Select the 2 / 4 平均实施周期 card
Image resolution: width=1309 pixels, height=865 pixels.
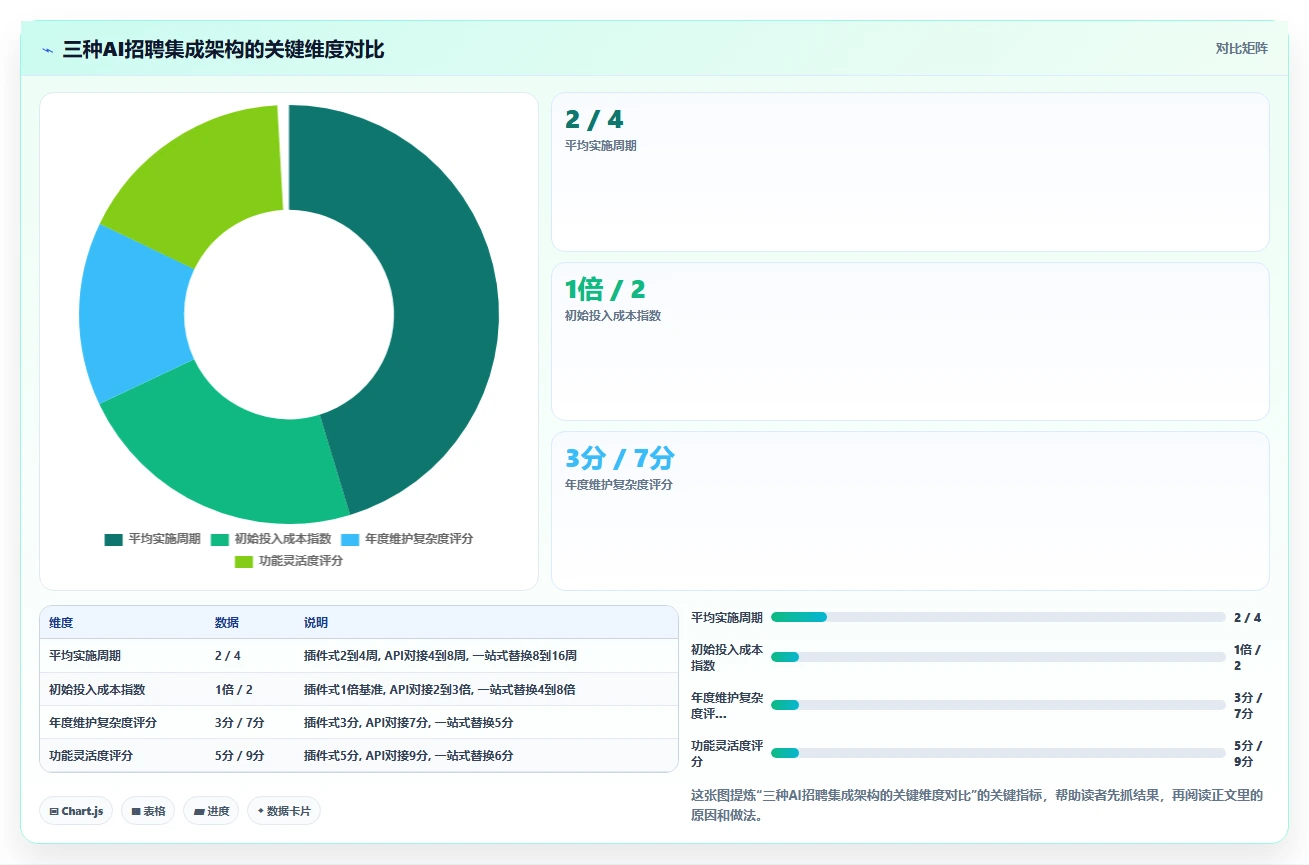910,172
